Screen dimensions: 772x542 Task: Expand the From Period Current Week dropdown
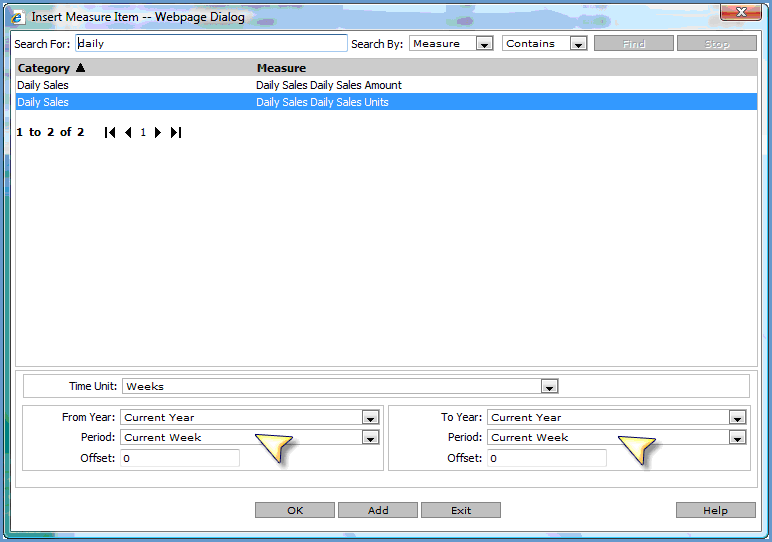370,438
